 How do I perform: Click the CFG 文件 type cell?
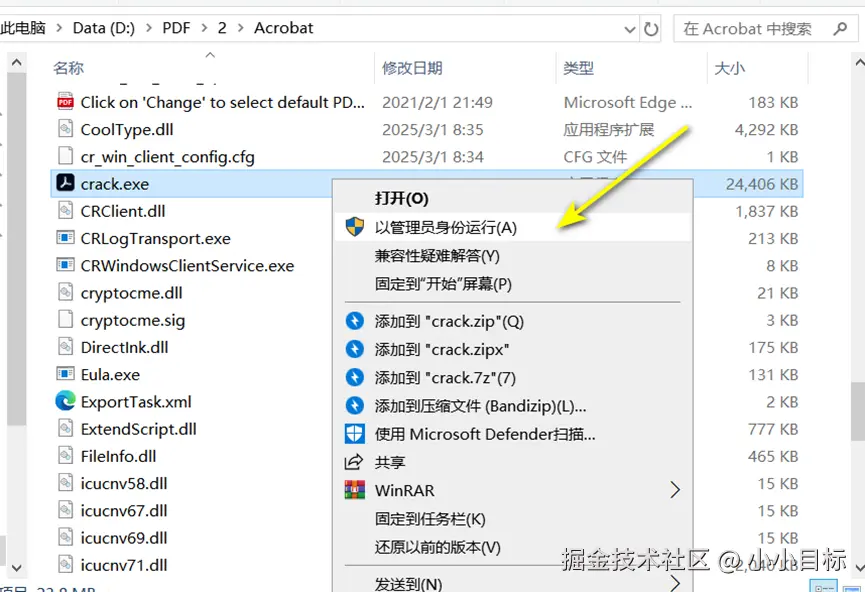pos(595,157)
